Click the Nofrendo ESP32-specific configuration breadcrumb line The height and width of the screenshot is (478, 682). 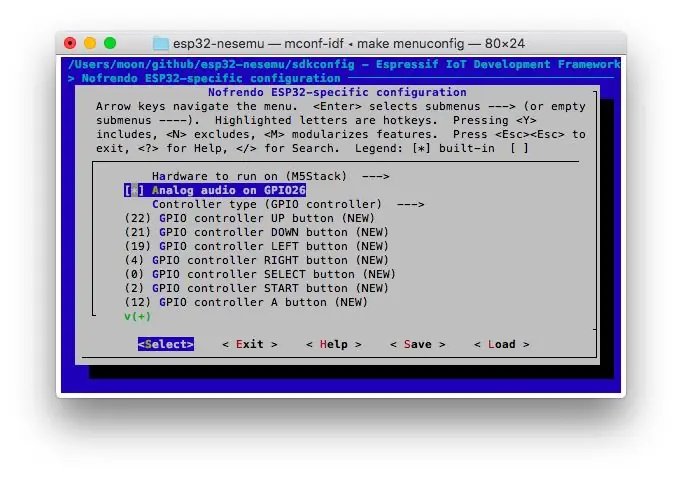click(x=204, y=78)
